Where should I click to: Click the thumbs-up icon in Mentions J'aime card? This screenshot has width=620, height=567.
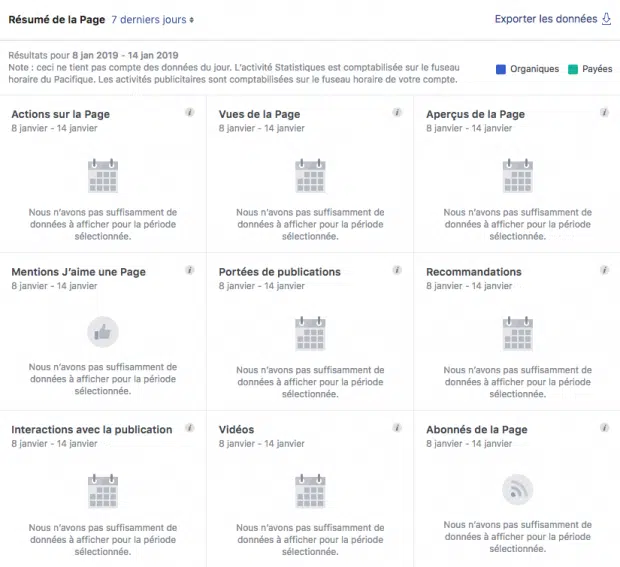tap(103, 332)
